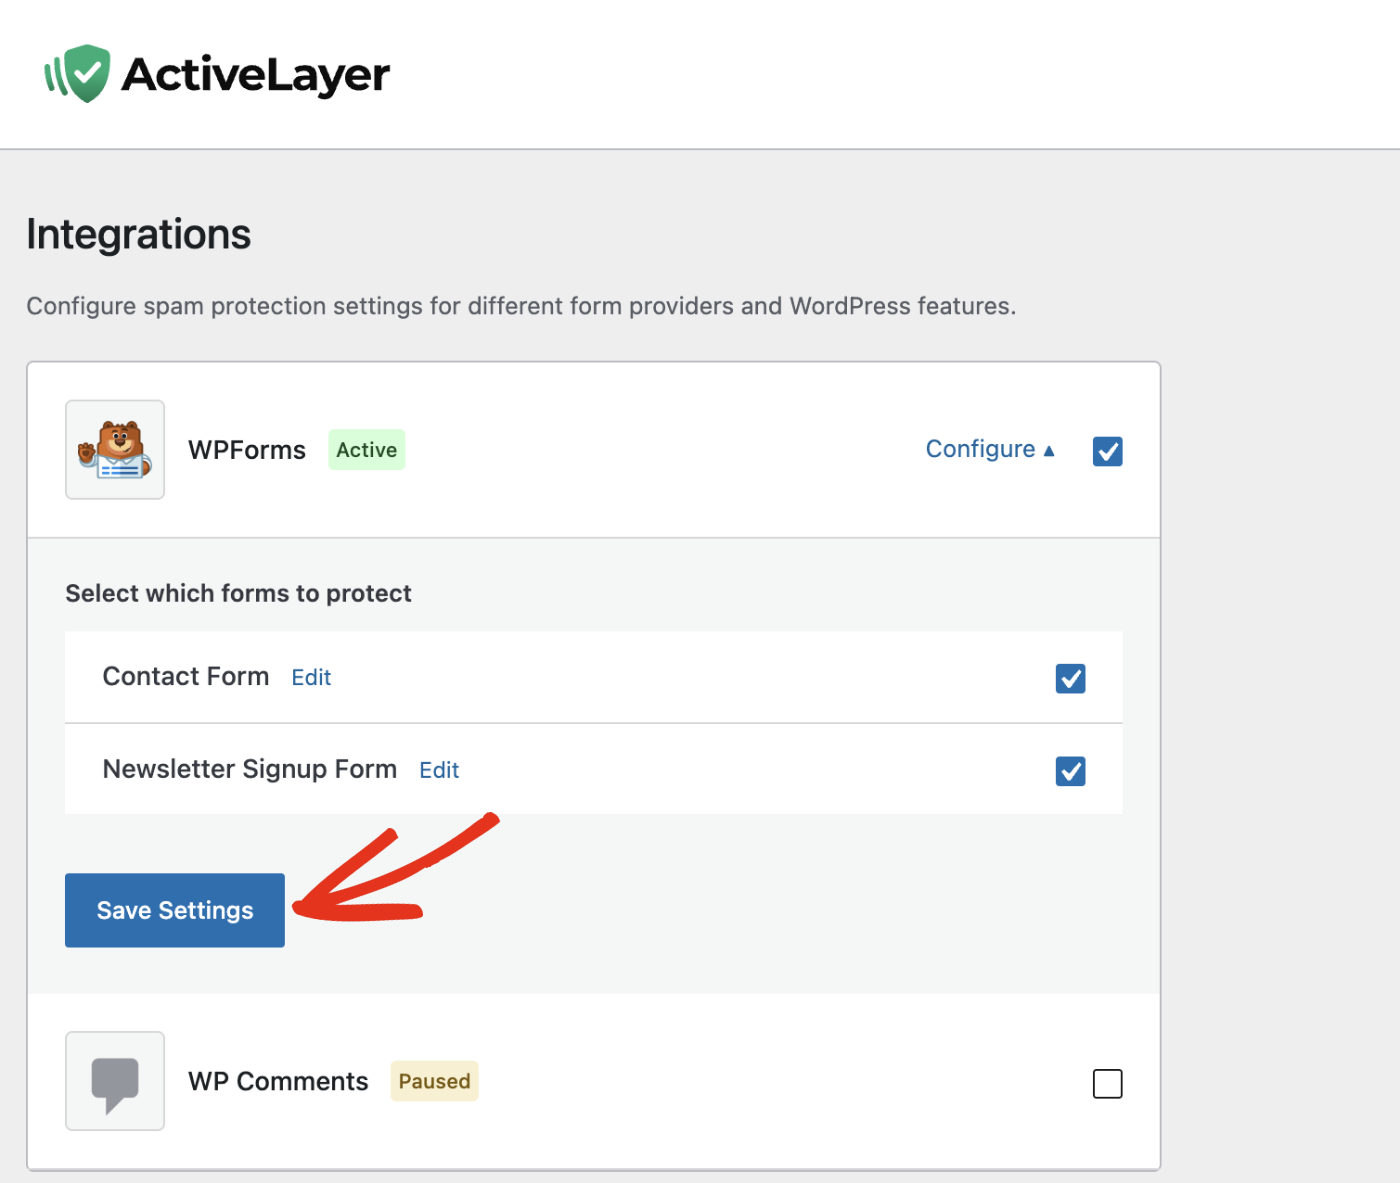Click 'Select which forms to protect' heading
Viewport: 1400px width, 1183px height.
click(x=238, y=593)
